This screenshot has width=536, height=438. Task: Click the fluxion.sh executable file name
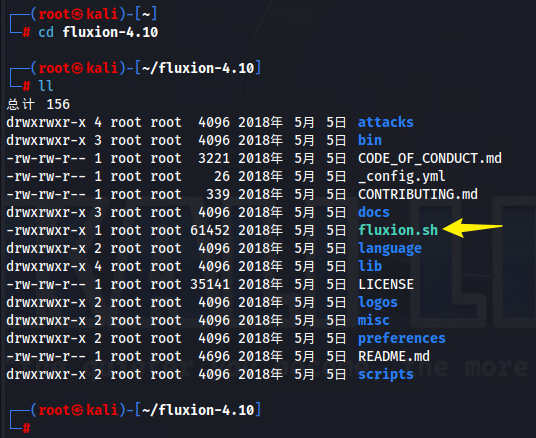tap(398, 230)
